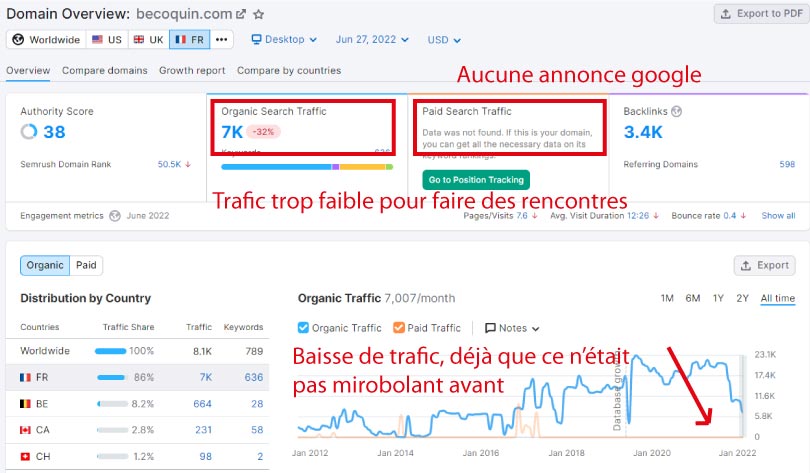Select the FR flag database
The height and width of the screenshot is (473, 810).
point(190,40)
